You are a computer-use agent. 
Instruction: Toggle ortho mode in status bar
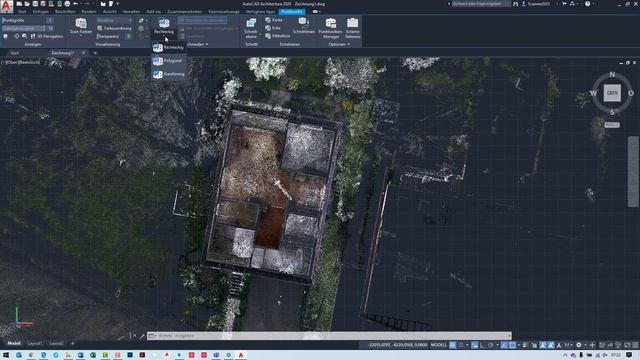pos(483,345)
